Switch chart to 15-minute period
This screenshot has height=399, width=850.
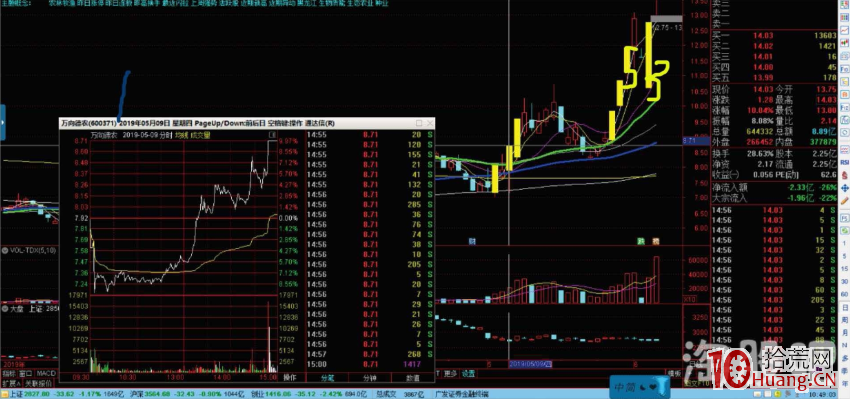pos(844,268)
